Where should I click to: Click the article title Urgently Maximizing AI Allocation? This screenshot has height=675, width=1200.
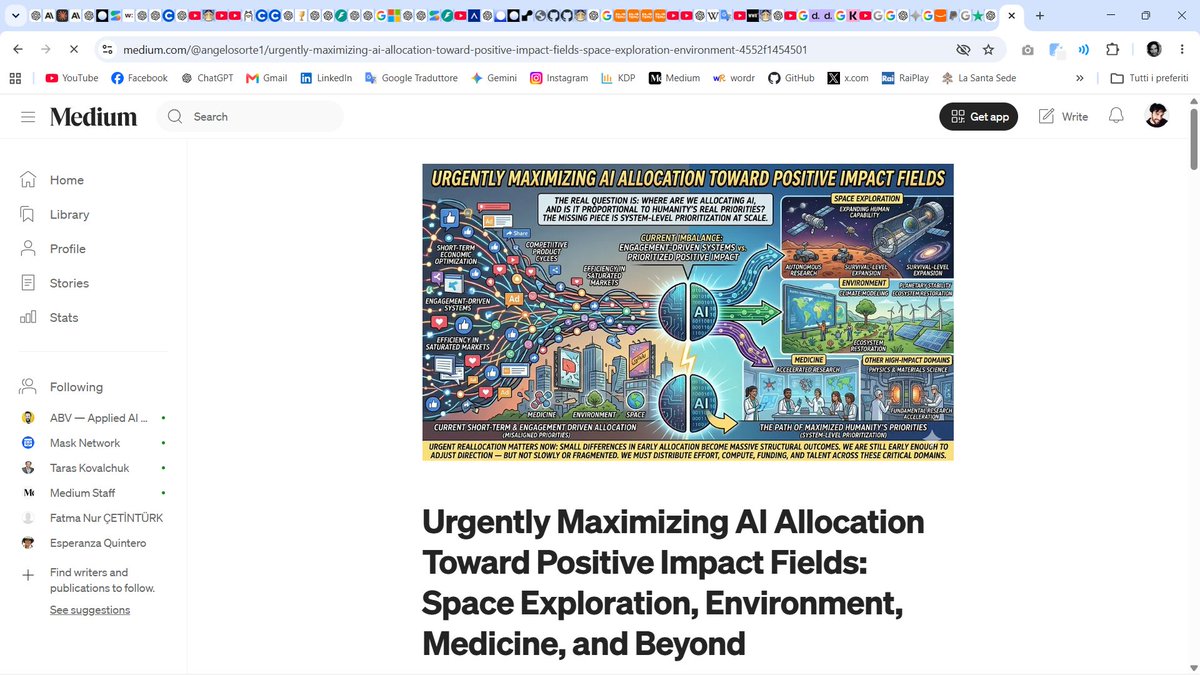coord(673,582)
